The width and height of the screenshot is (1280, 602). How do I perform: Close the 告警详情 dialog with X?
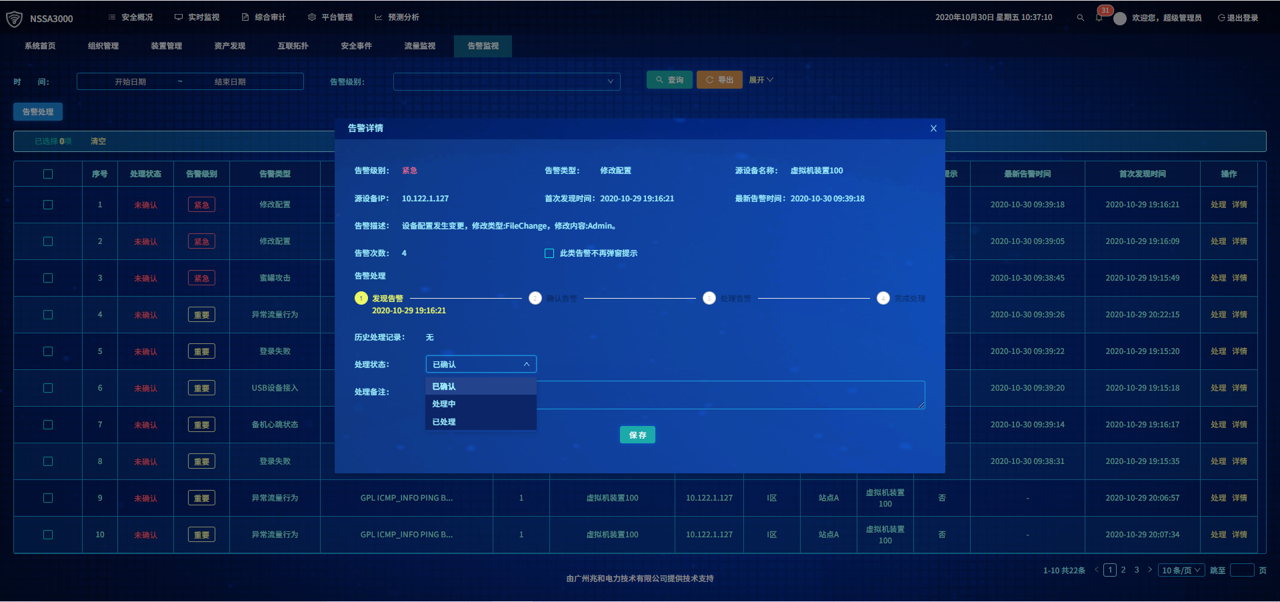pyautogui.click(x=933, y=128)
